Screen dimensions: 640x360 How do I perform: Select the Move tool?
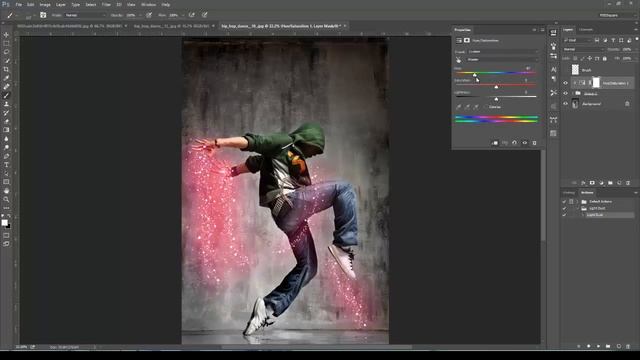pyautogui.click(x=6, y=35)
